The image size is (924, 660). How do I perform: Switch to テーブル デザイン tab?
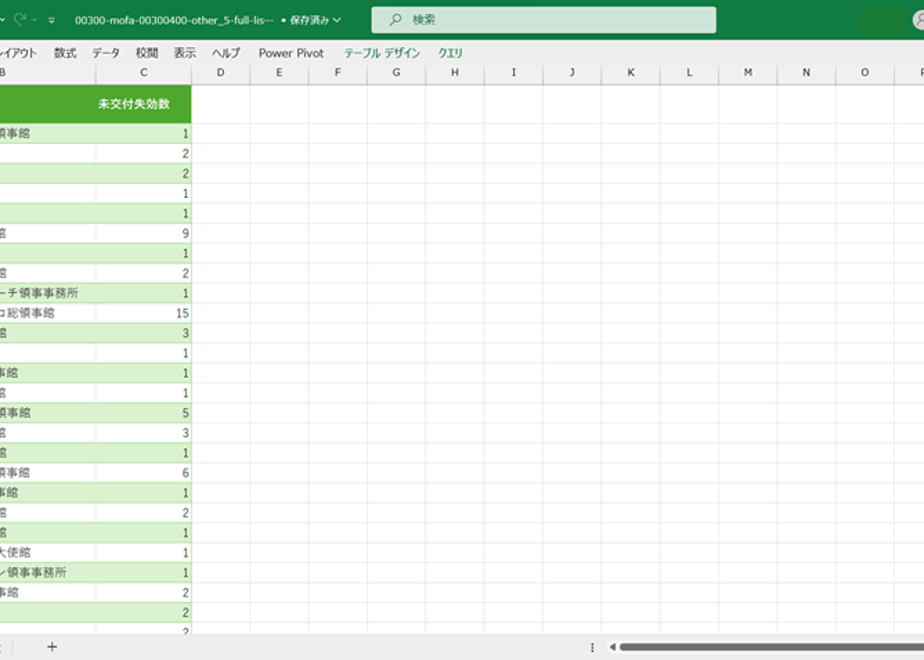382,53
